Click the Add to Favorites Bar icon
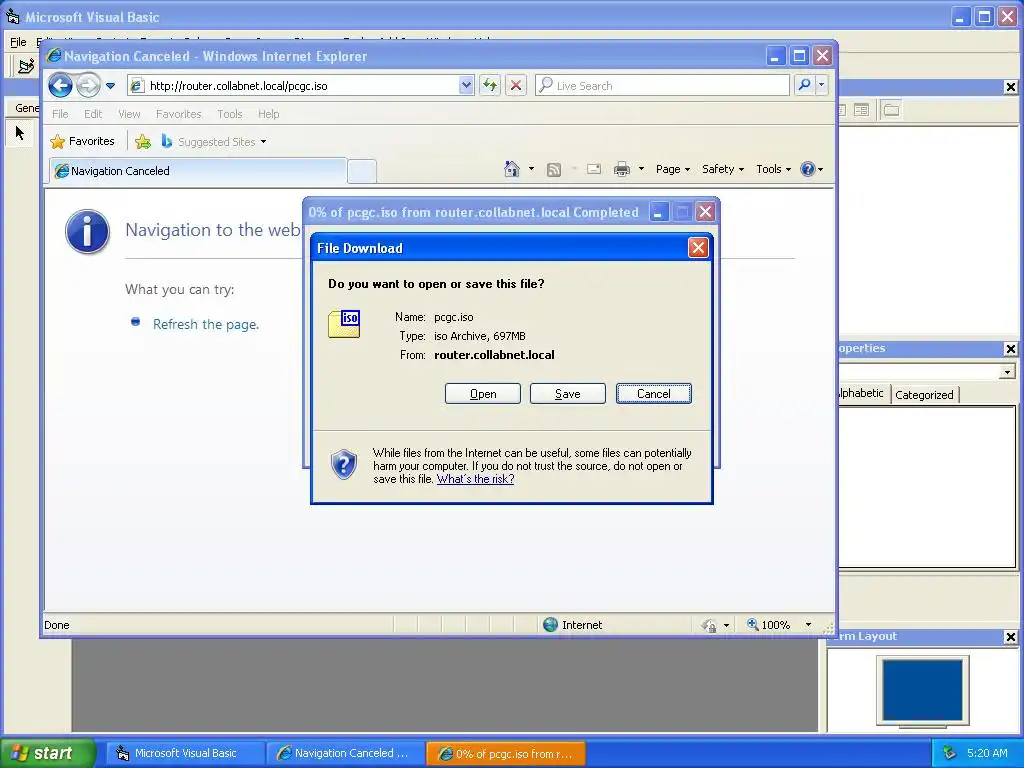This screenshot has height=768, width=1024. tap(143, 141)
